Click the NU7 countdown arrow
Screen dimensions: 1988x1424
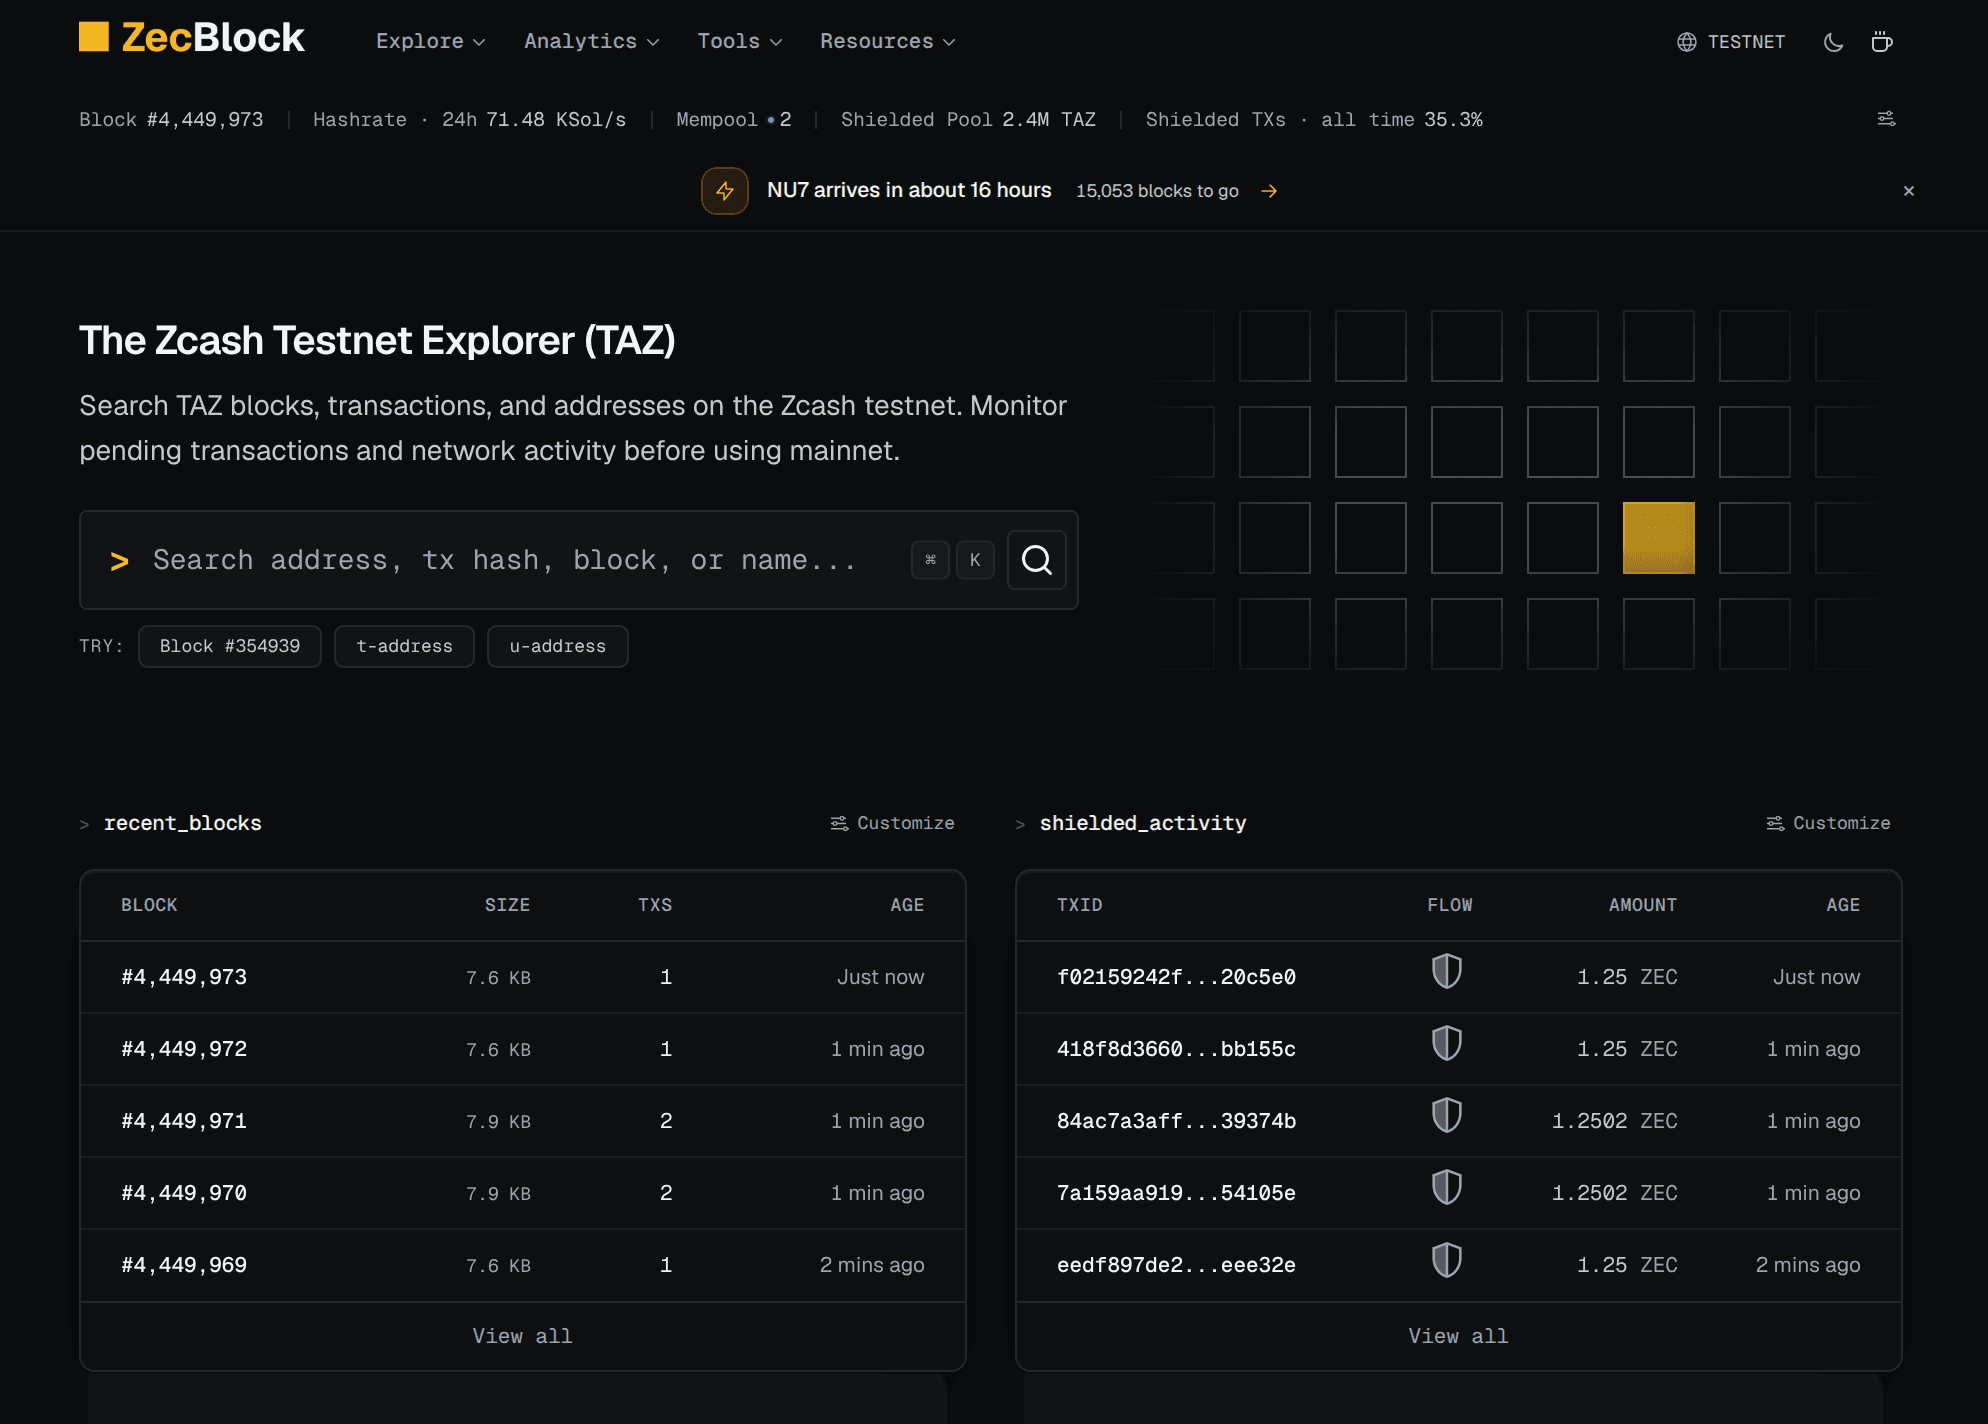coord(1269,191)
